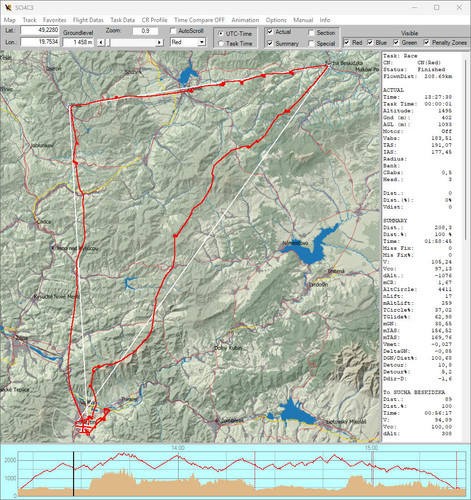Enable the Special checkbox
Screen dimensions: 471x500
click(x=311, y=44)
